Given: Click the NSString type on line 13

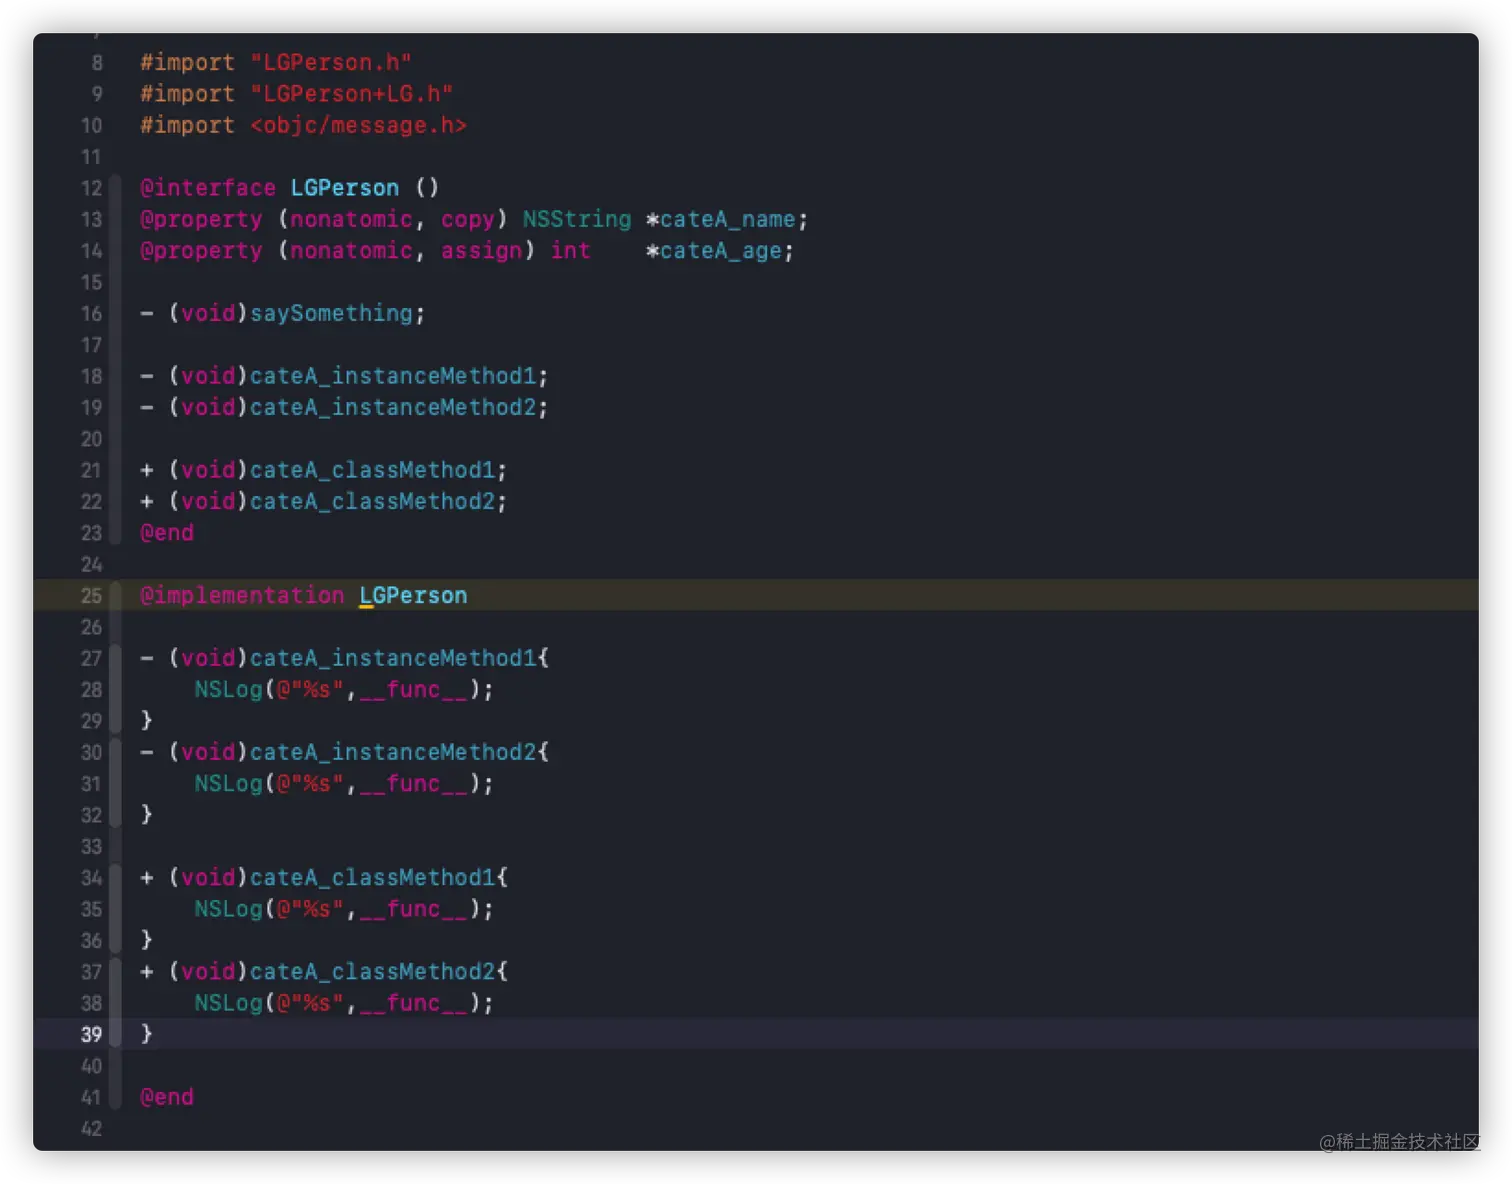Looking at the screenshot, I should pyautogui.click(x=577, y=219).
